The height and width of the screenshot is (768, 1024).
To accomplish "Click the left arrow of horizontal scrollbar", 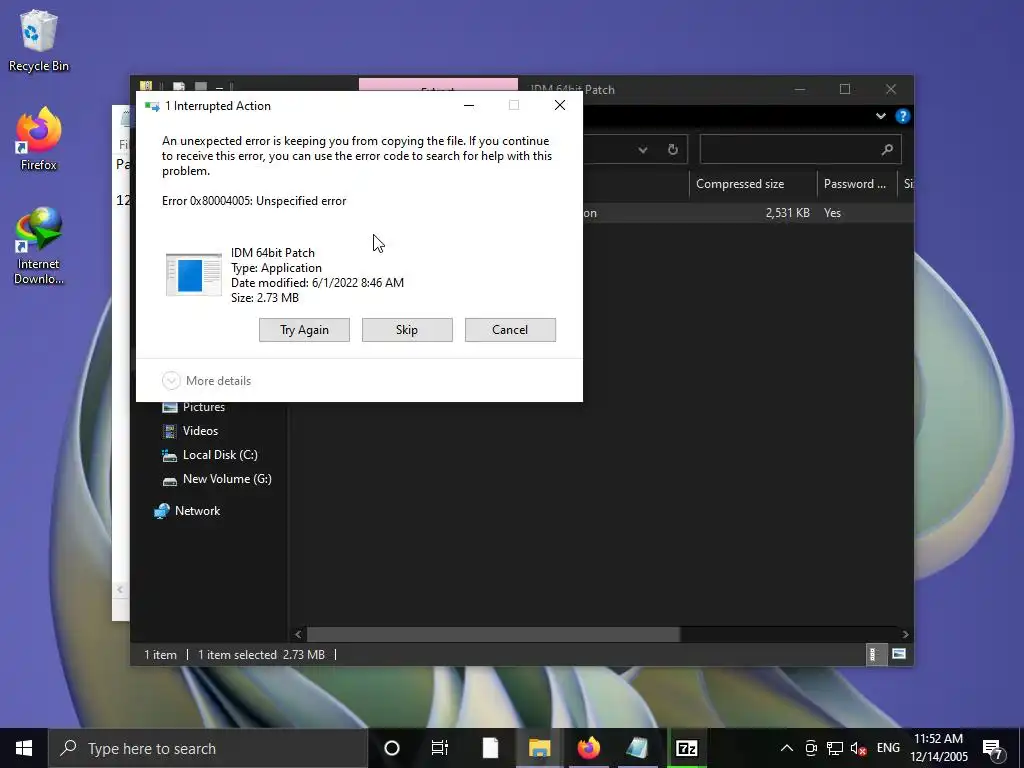I will coord(298,634).
